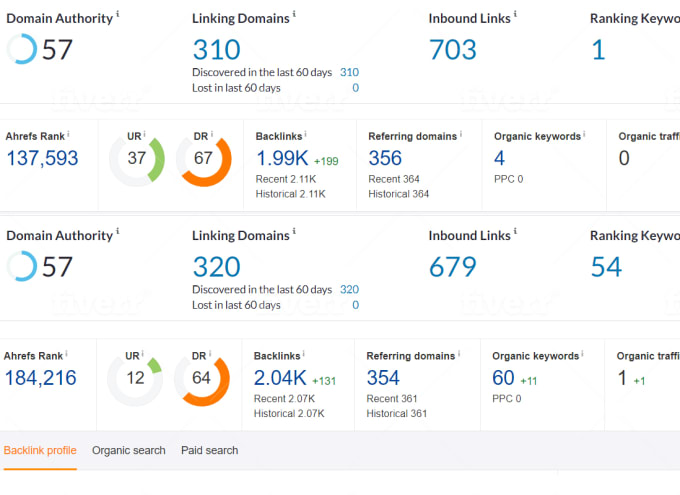Click info icon beside Ahrefs Rank above 137,593
The height and width of the screenshot is (495, 680).
pos(68,132)
